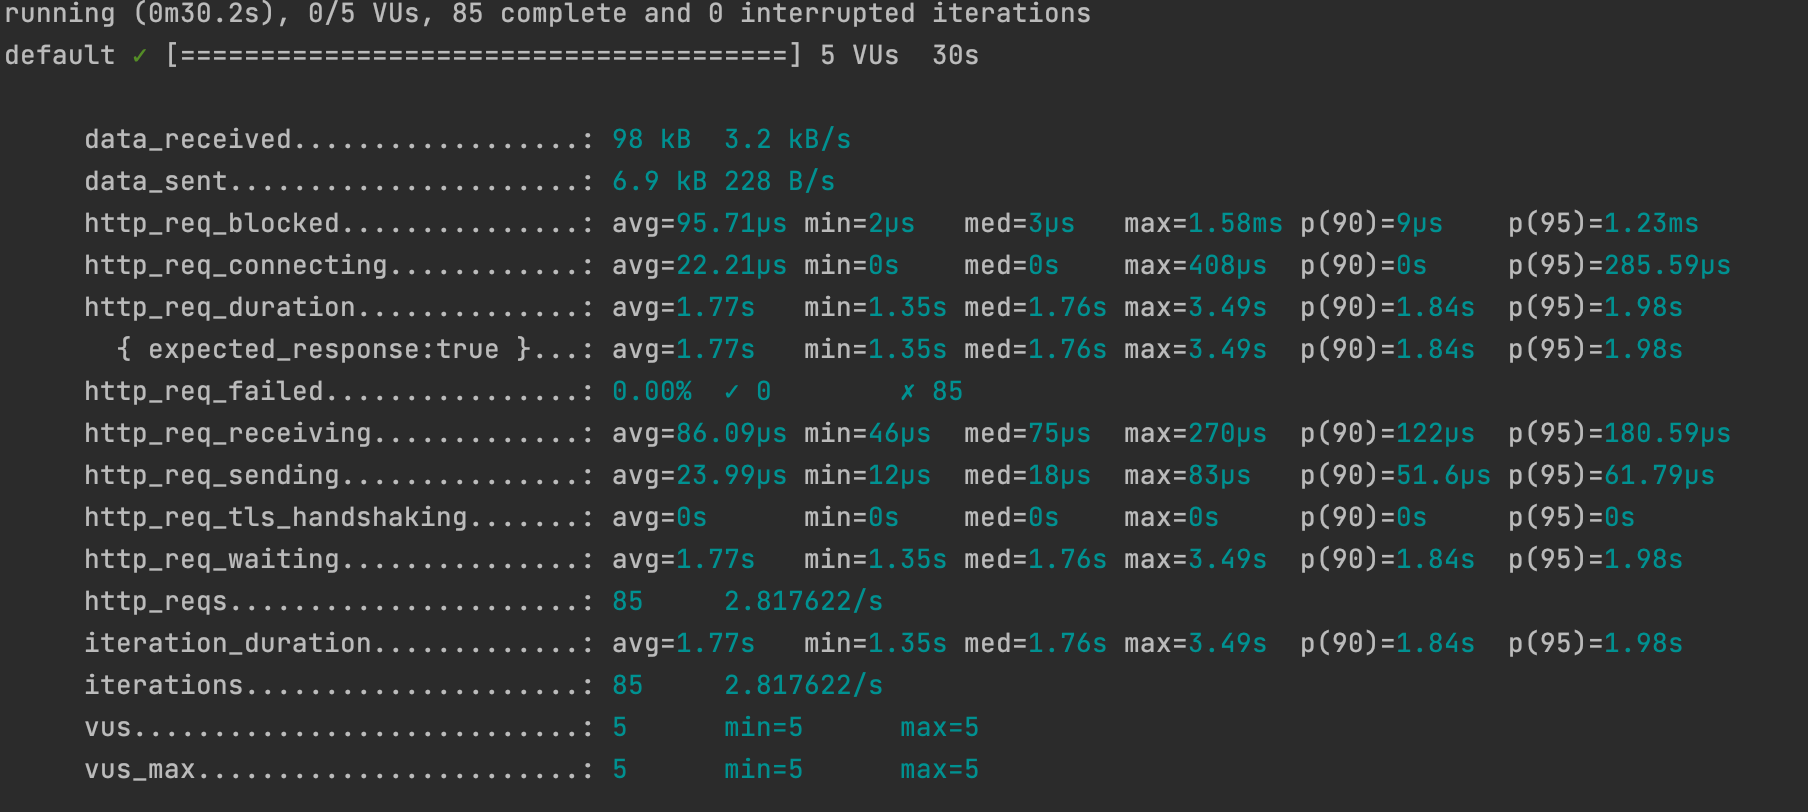Click the expected_response:true sub-metric line

(x=323, y=350)
